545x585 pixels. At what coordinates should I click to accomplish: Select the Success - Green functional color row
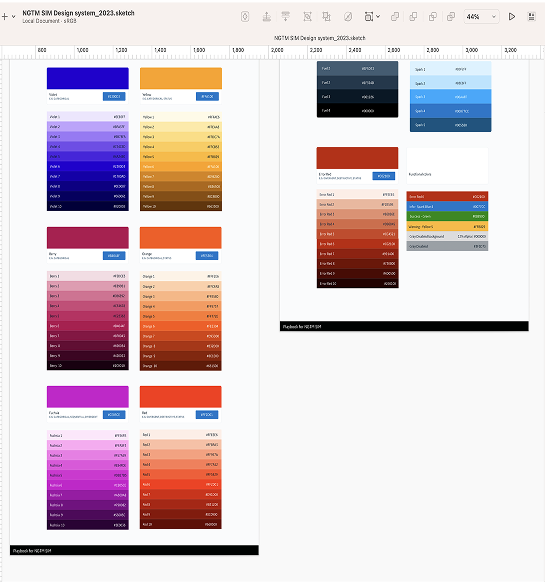[447, 216]
